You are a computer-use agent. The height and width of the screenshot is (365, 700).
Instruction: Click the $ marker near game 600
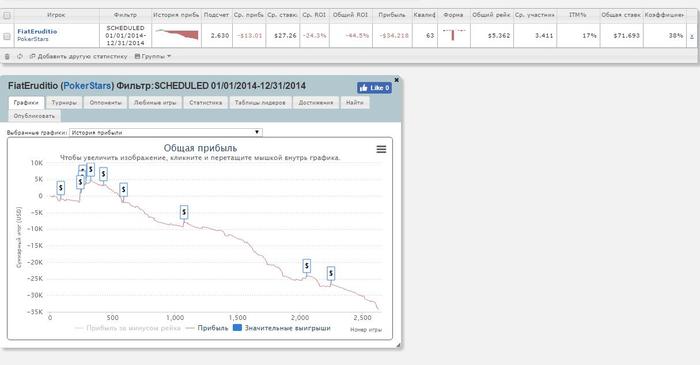pyautogui.click(x=124, y=190)
